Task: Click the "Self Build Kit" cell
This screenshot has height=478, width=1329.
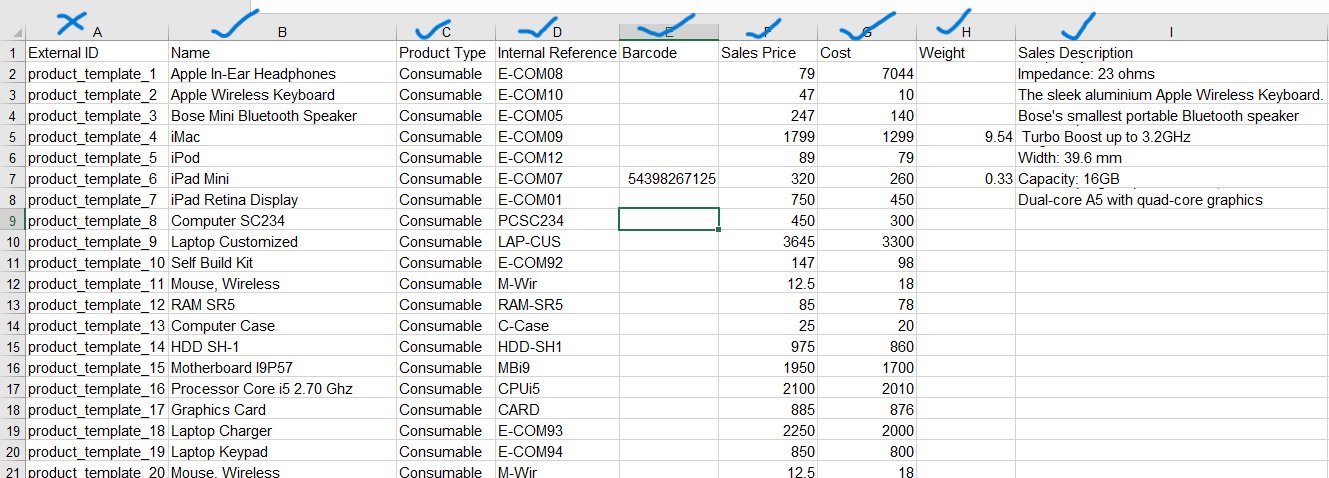Action: coord(282,263)
